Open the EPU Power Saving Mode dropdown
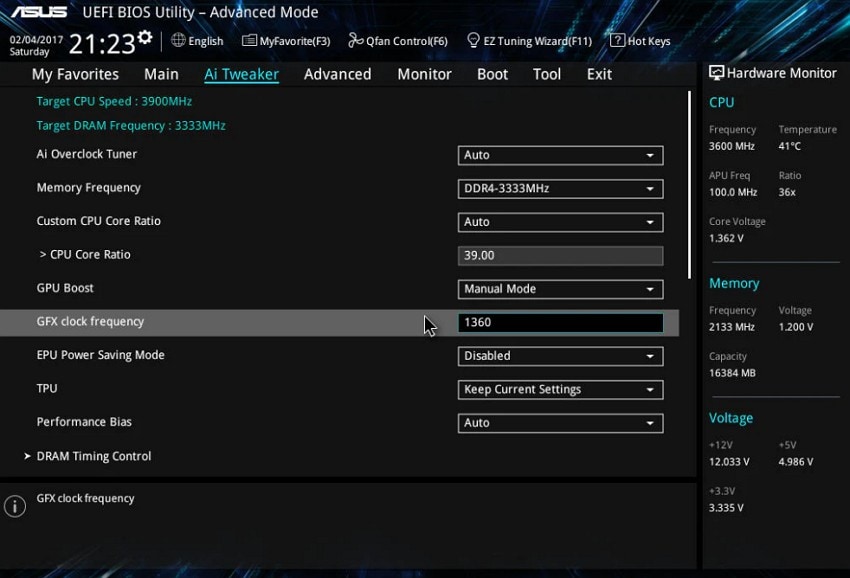The height and width of the screenshot is (578, 850). click(x=559, y=356)
